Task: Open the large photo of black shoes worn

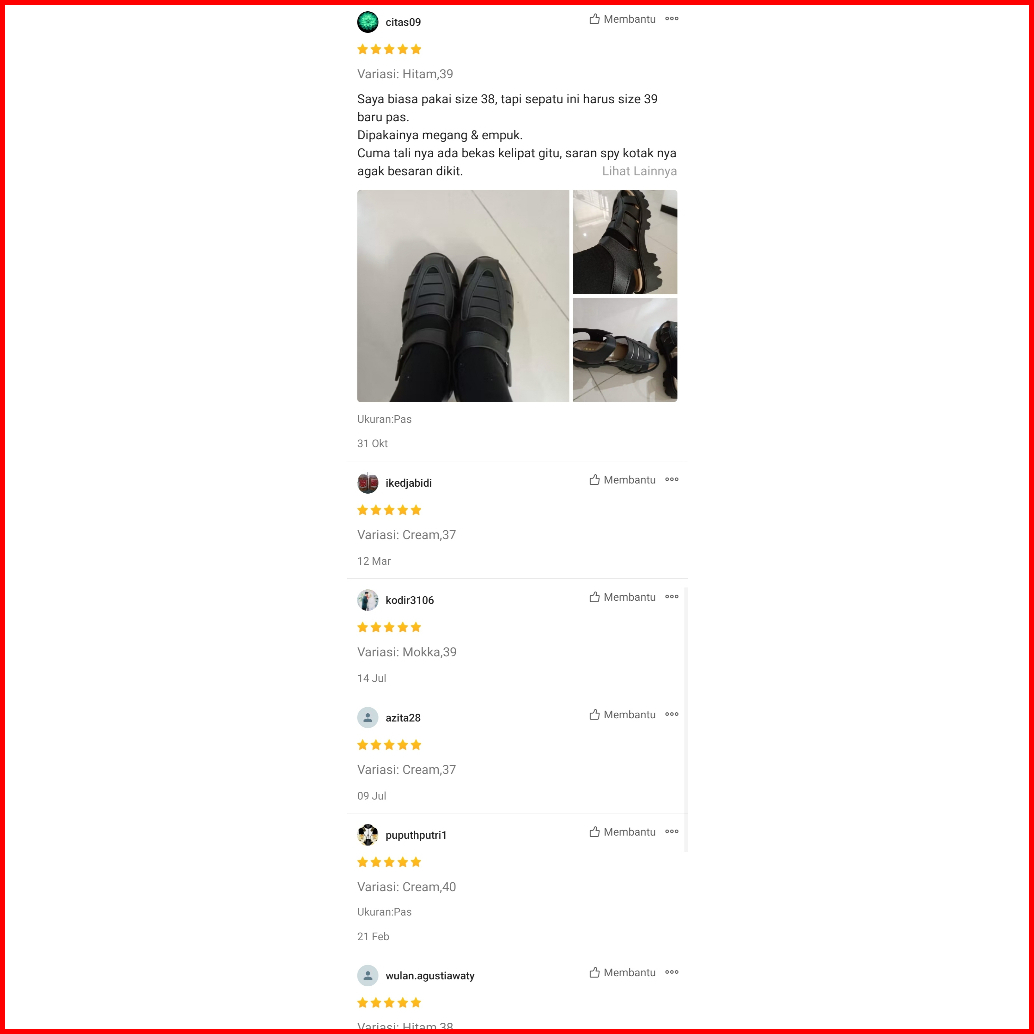Action: pos(463,296)
